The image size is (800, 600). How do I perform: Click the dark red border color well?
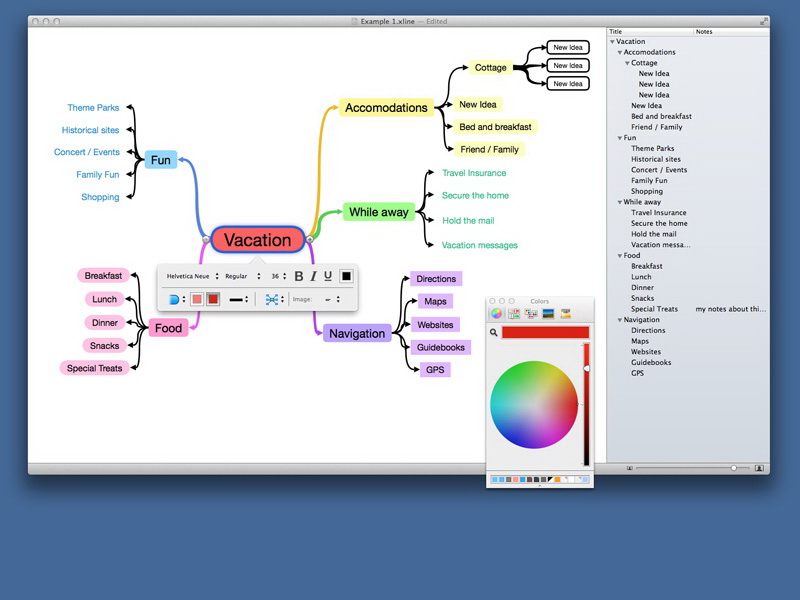[213, 299]
